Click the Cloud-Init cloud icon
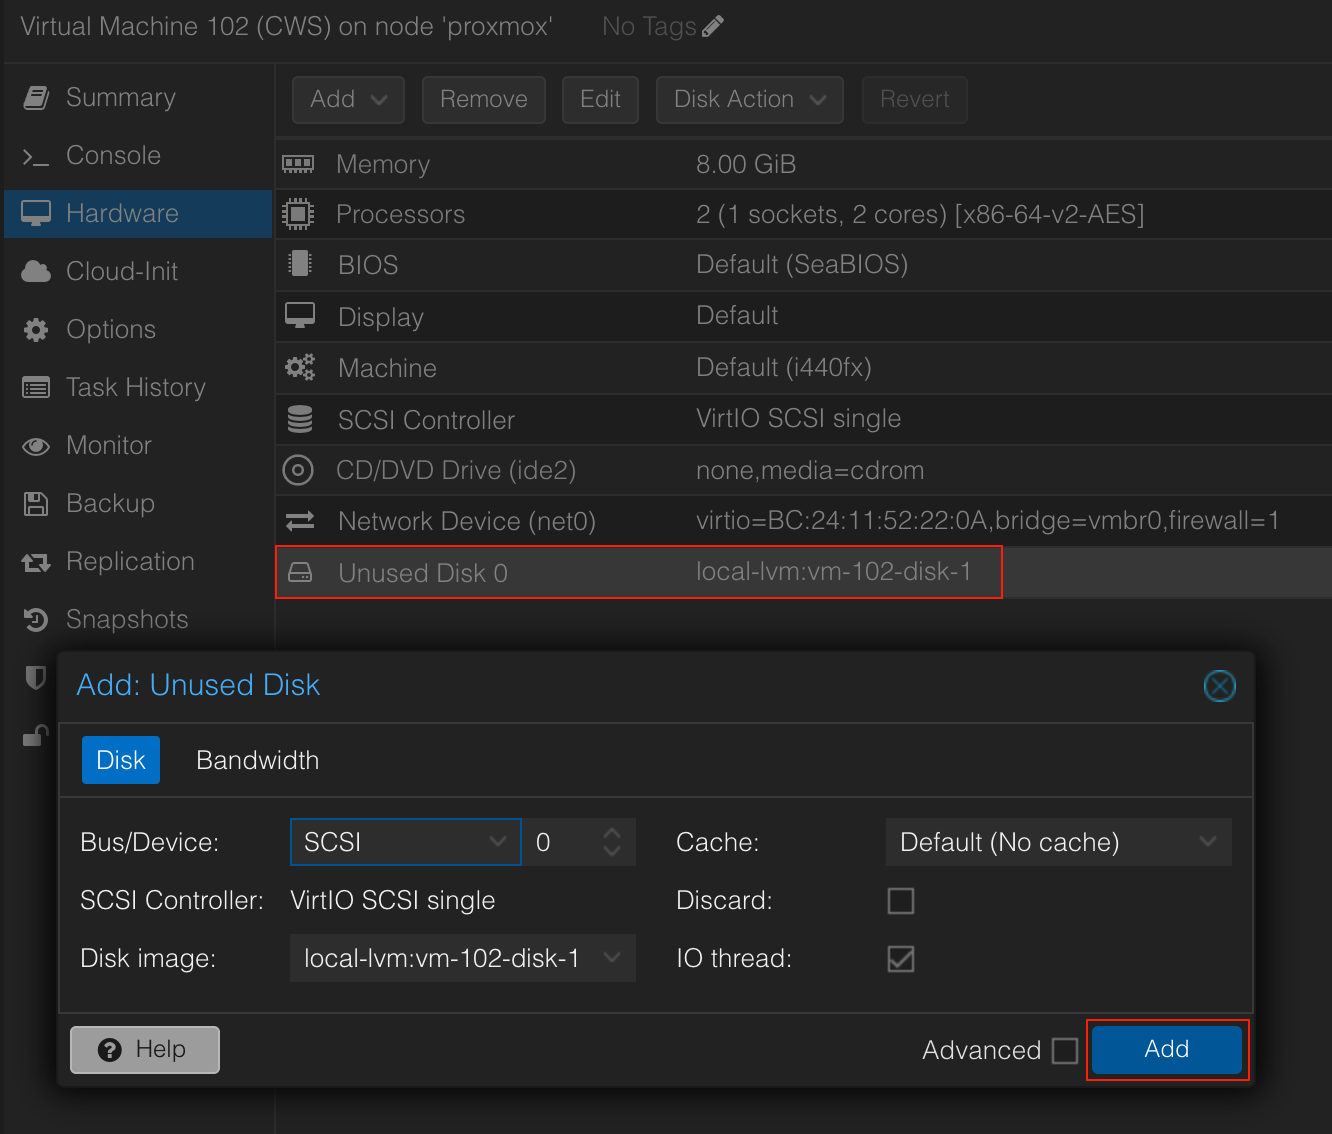The width and height of the screenshot is (1332, 1134). click(x=36, y=271)
